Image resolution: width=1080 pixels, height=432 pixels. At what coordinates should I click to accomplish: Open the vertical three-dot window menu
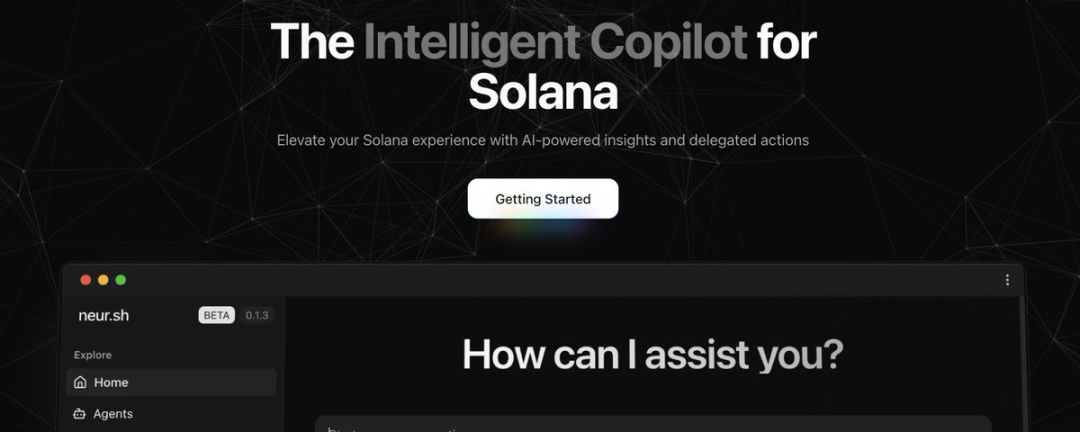coord(1007,280)
